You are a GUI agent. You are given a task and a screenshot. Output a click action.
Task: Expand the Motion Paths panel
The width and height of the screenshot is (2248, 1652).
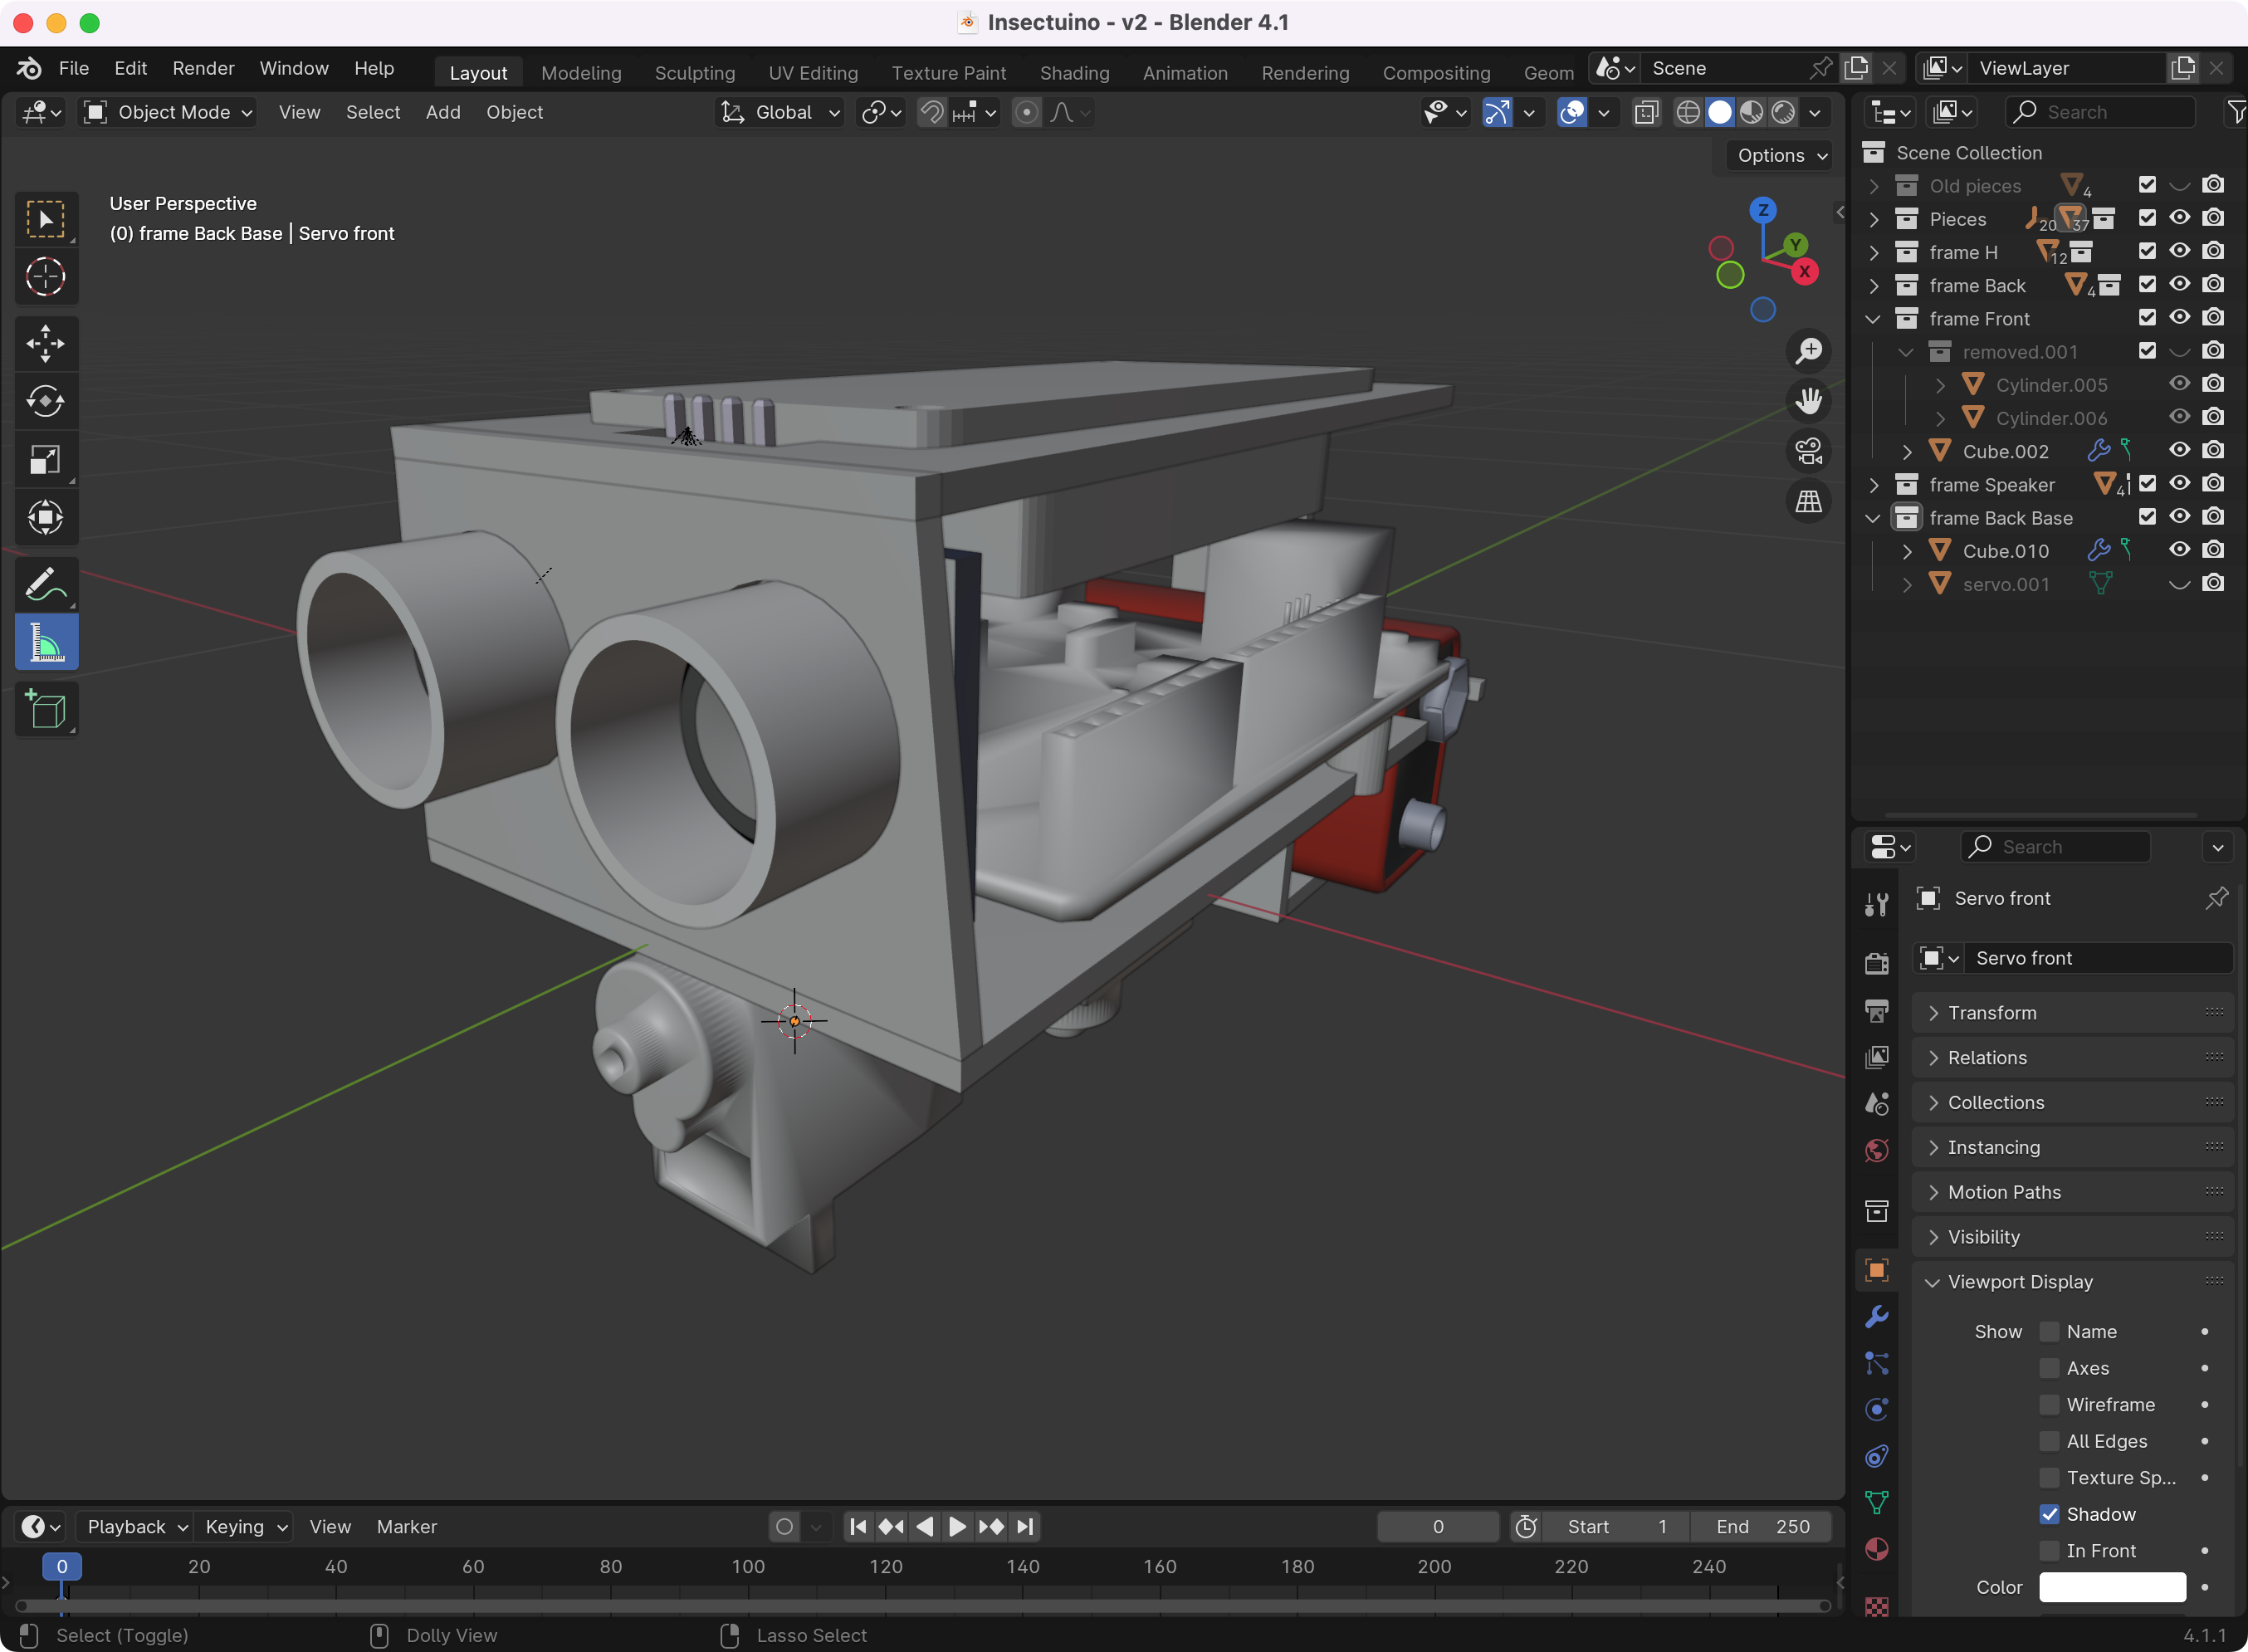2072,1192
